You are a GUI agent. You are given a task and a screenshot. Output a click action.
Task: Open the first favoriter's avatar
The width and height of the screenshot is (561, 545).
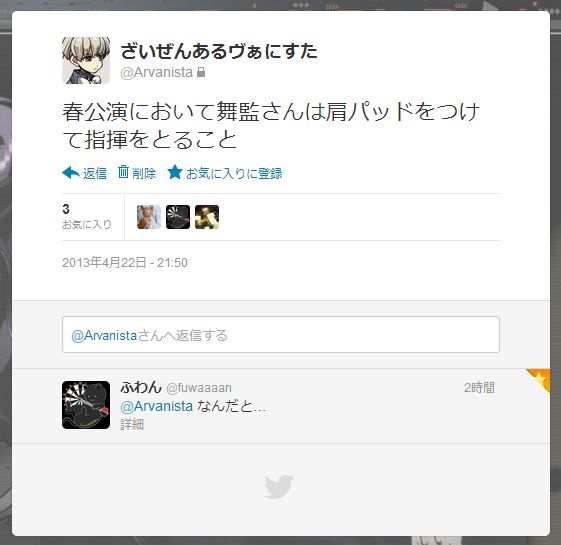click(x=149, y=217)
